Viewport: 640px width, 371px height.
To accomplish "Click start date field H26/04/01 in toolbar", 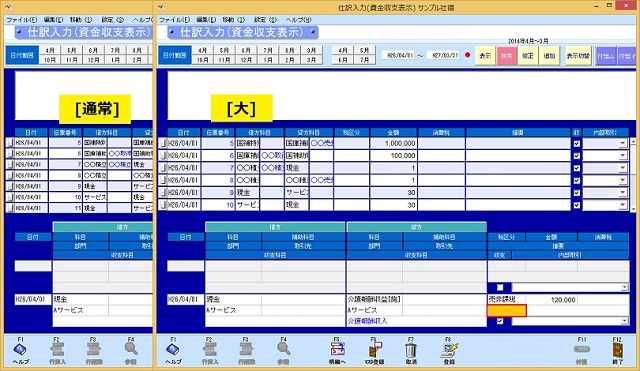I will pyautogui.click(x=398, y=55).
